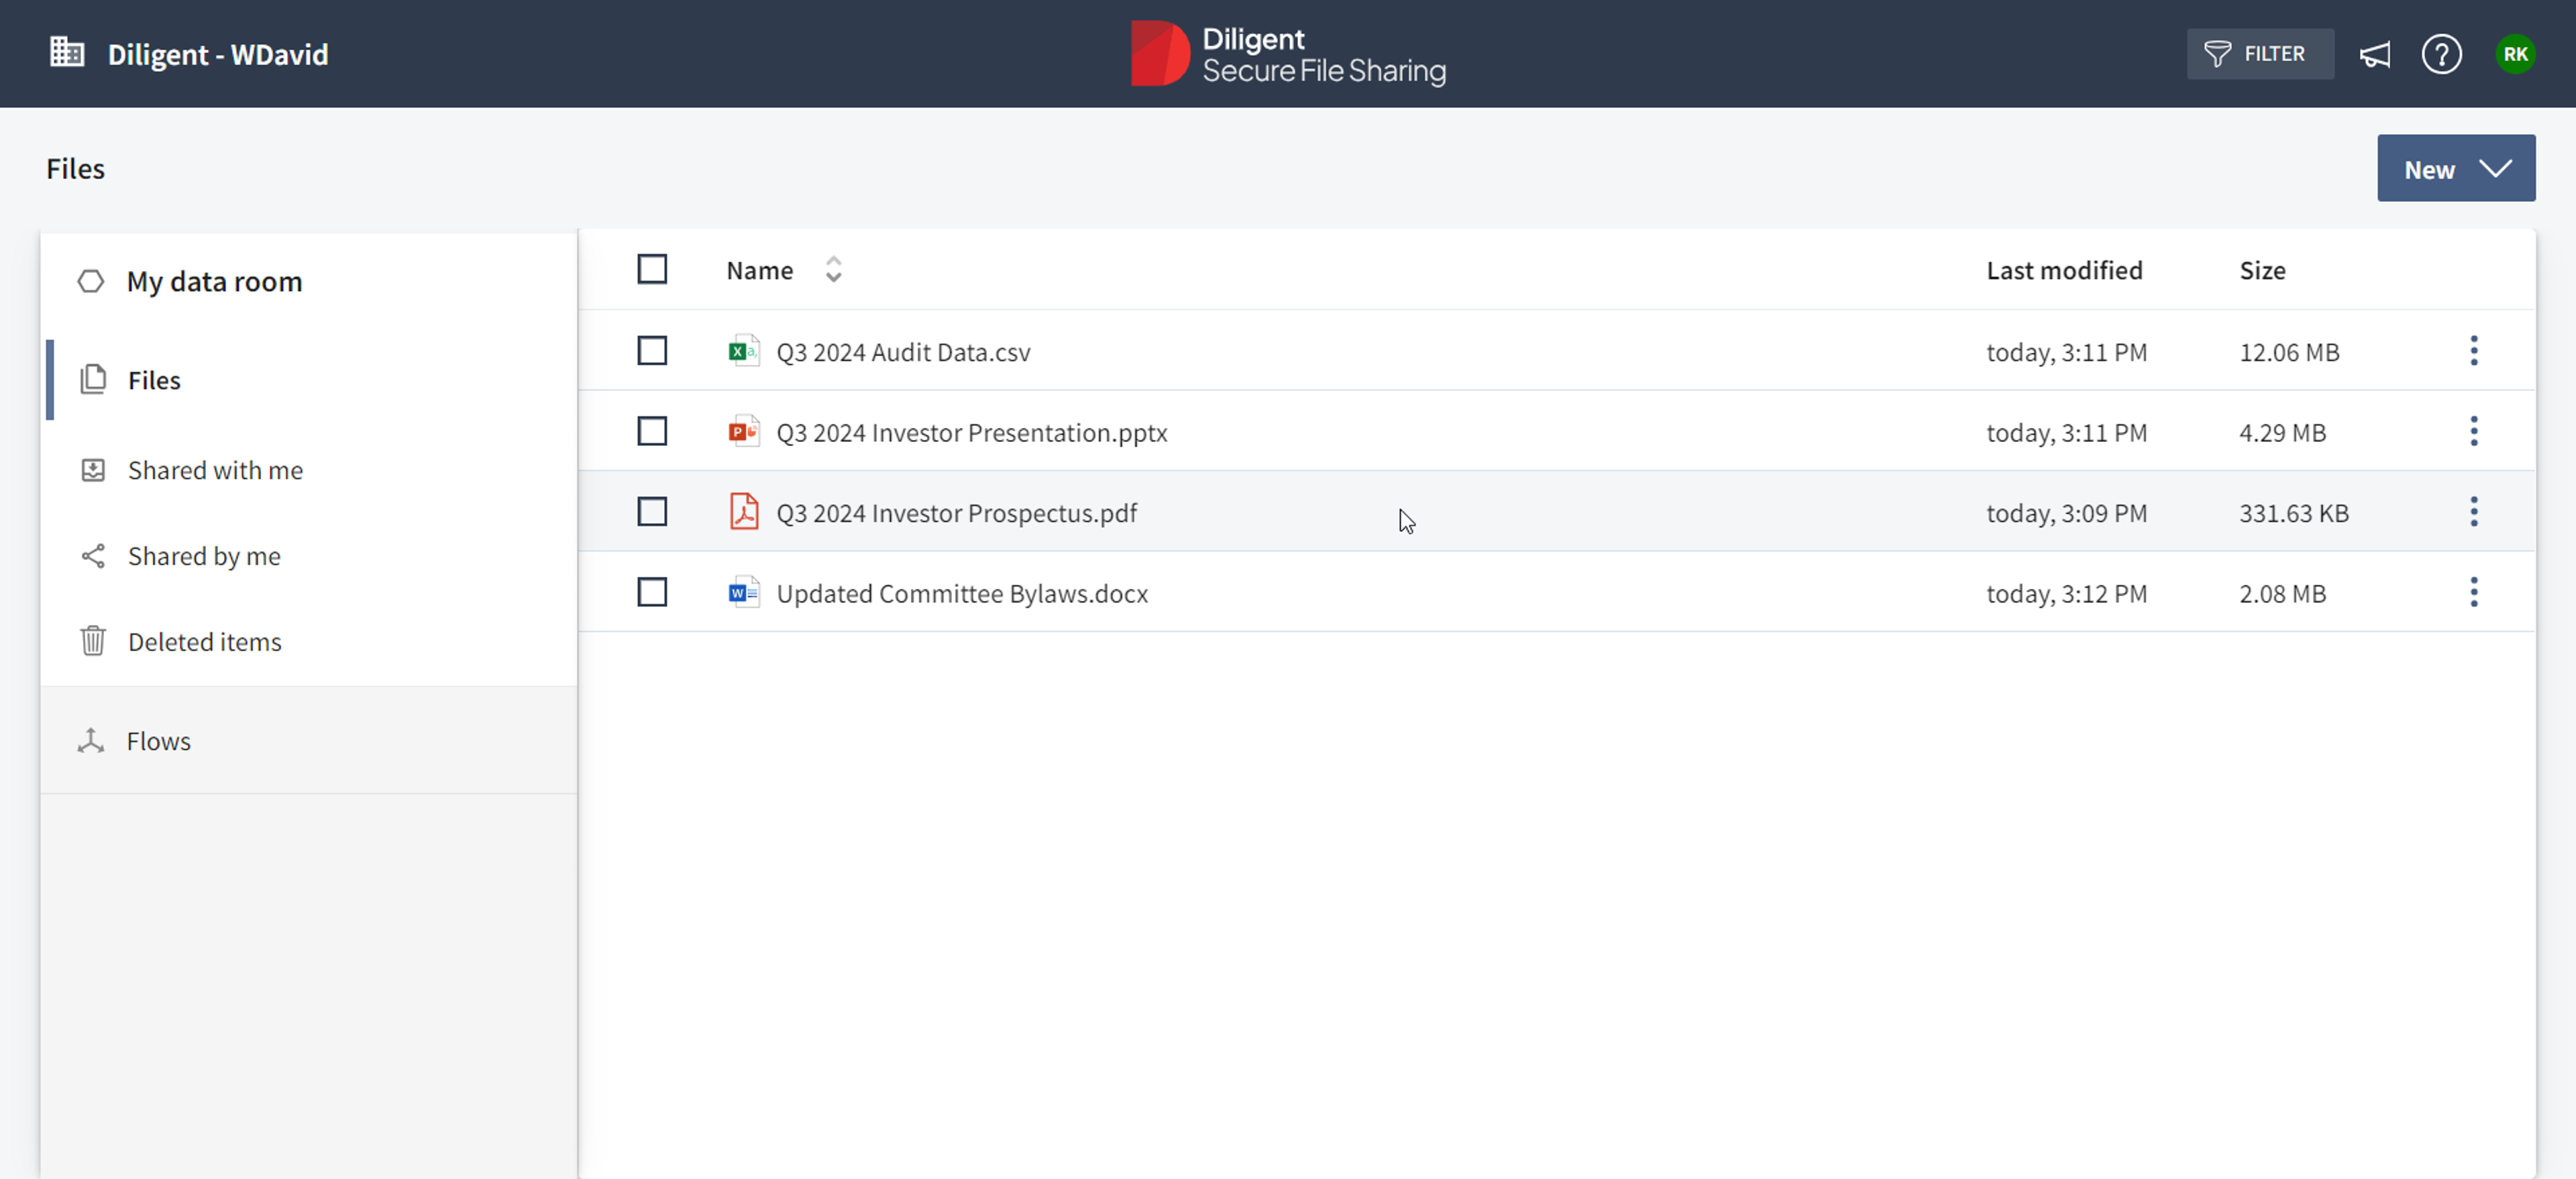Tick checkbox for Q3 2024 Investor Prospectus.pdf

click(652, 512)
